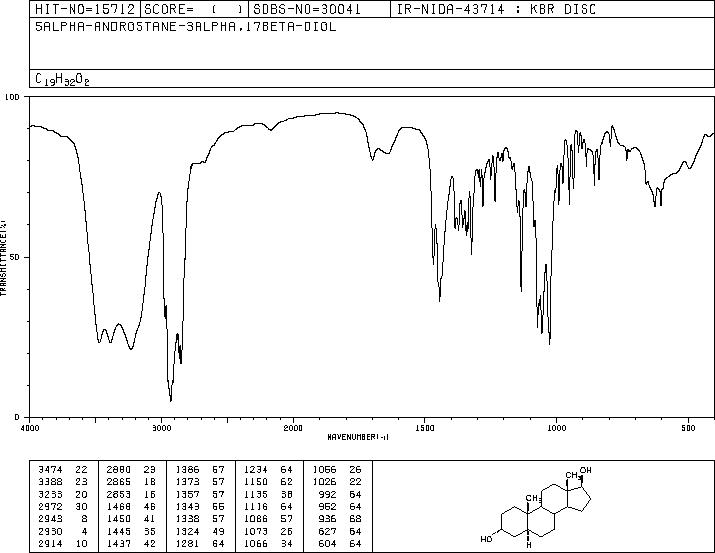Click the 1500 tick label on wavenumber axis
This screenshot has height=553, width=715.
pos(425,428)
